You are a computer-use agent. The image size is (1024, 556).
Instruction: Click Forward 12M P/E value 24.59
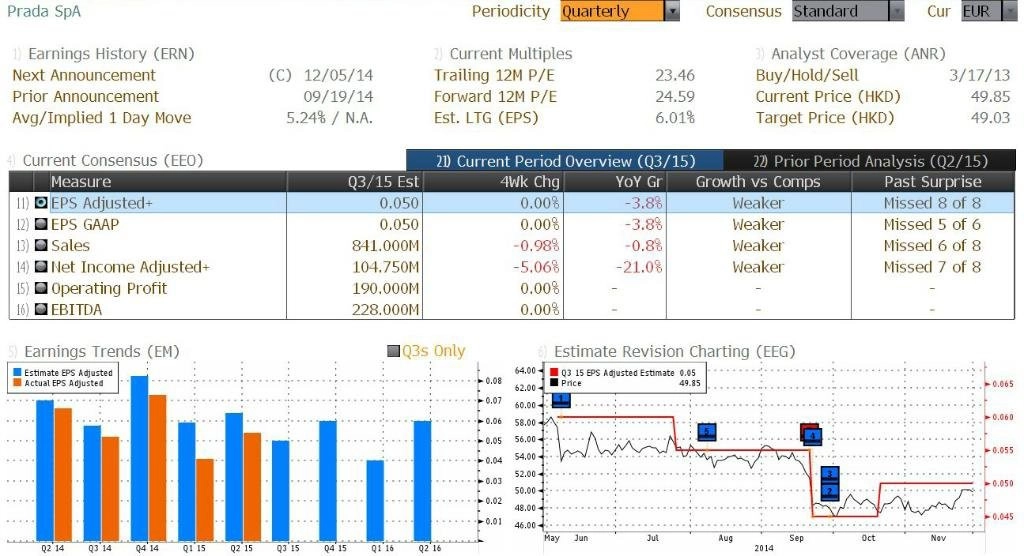(675, 97)
